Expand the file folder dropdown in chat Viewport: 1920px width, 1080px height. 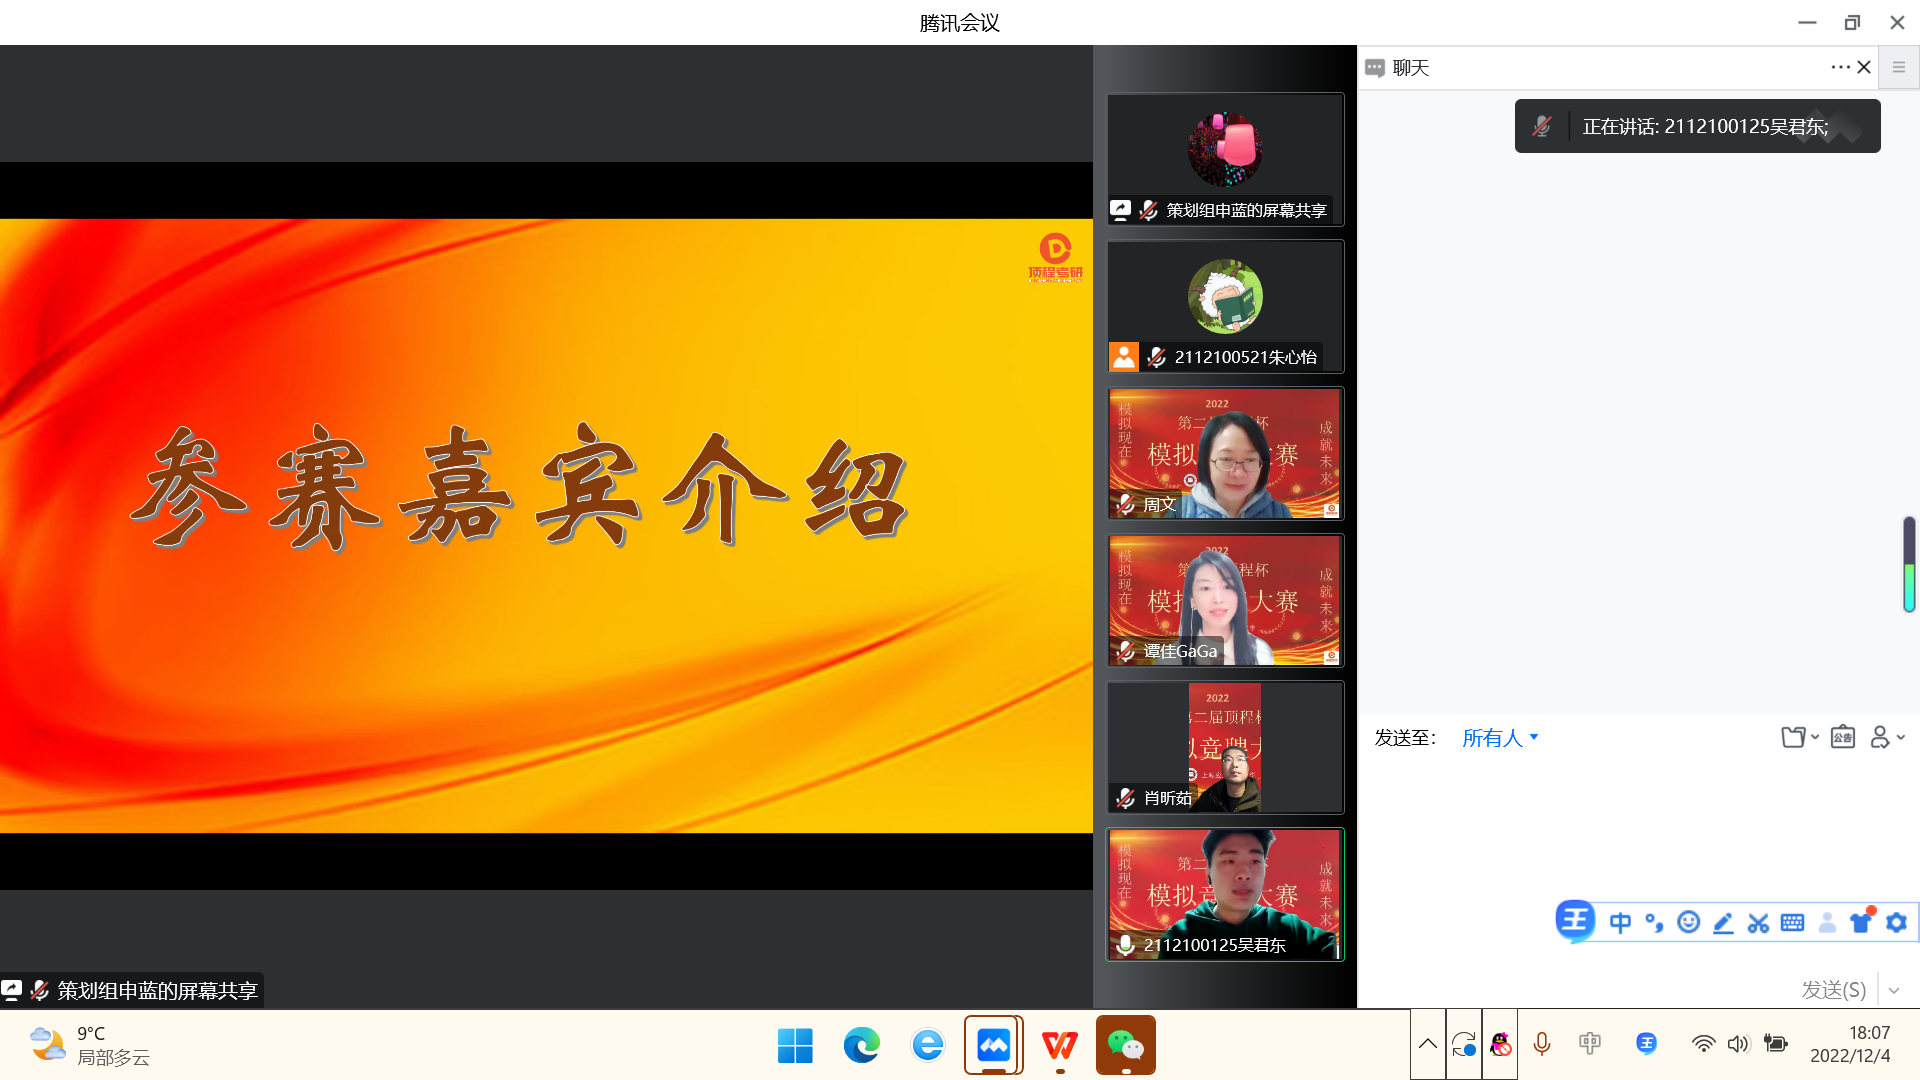[1799, 738]
